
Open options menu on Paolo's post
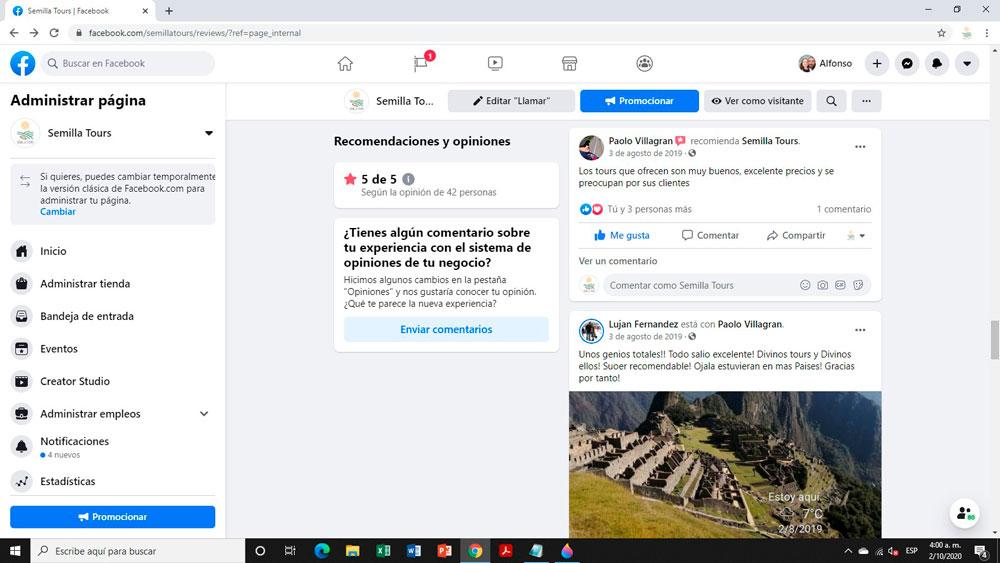(860, 147)
